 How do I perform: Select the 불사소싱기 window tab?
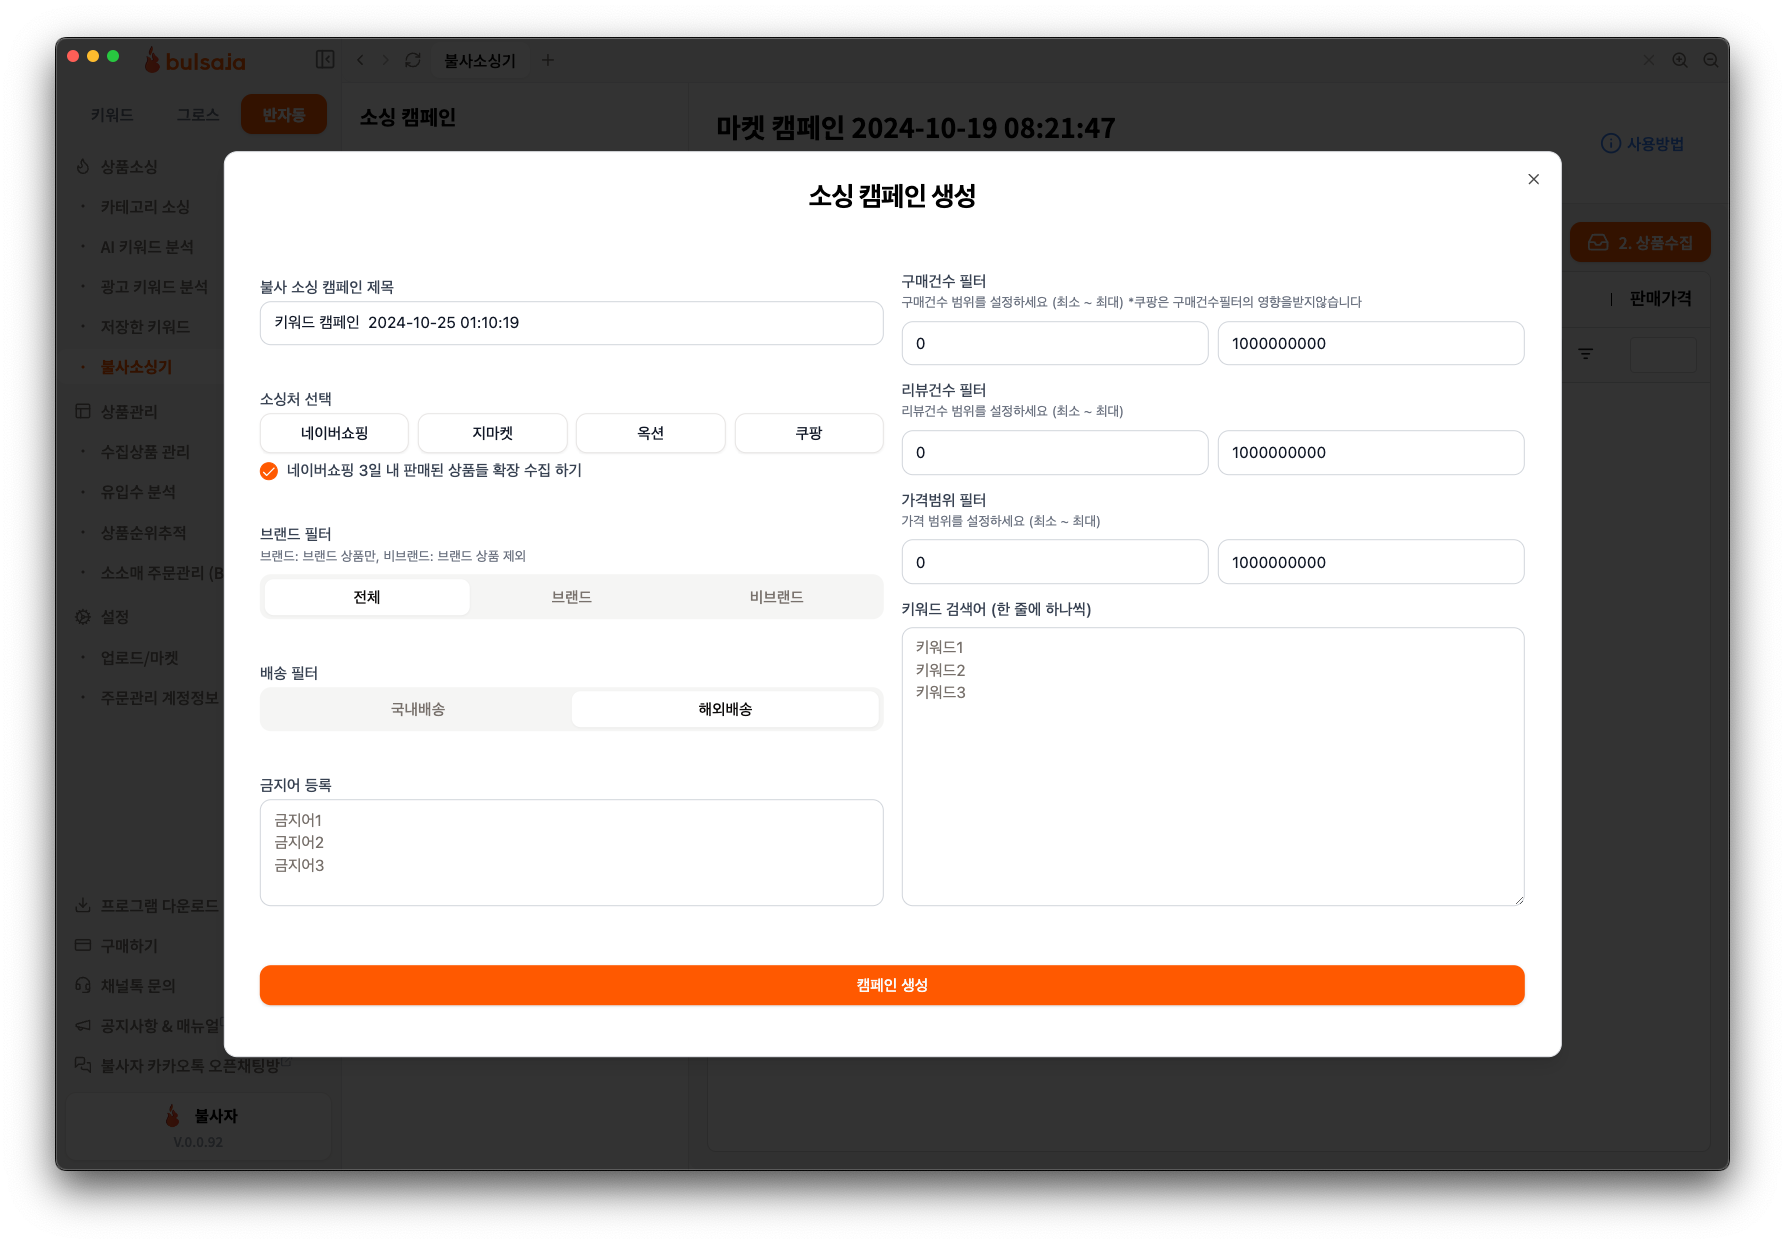(480, 61)
